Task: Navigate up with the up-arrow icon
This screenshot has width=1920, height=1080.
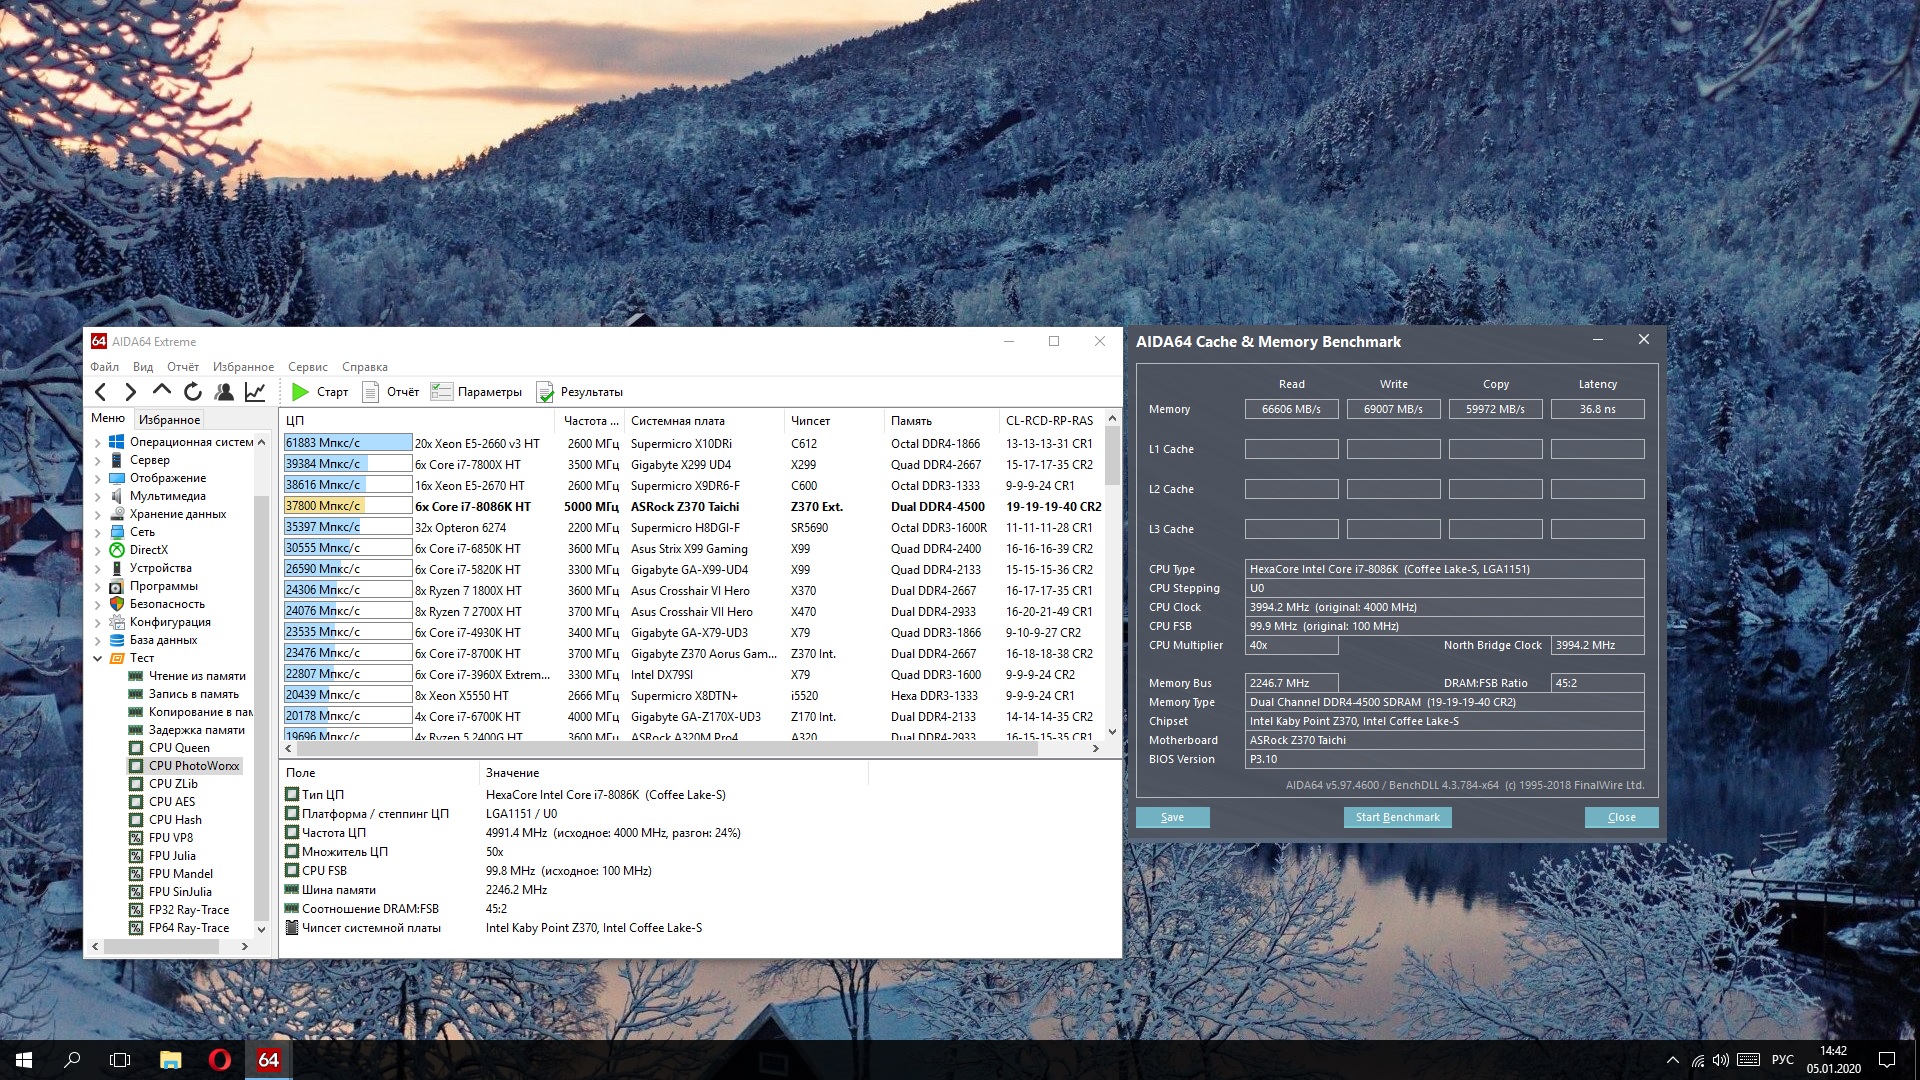Action: tap(162, 391)
